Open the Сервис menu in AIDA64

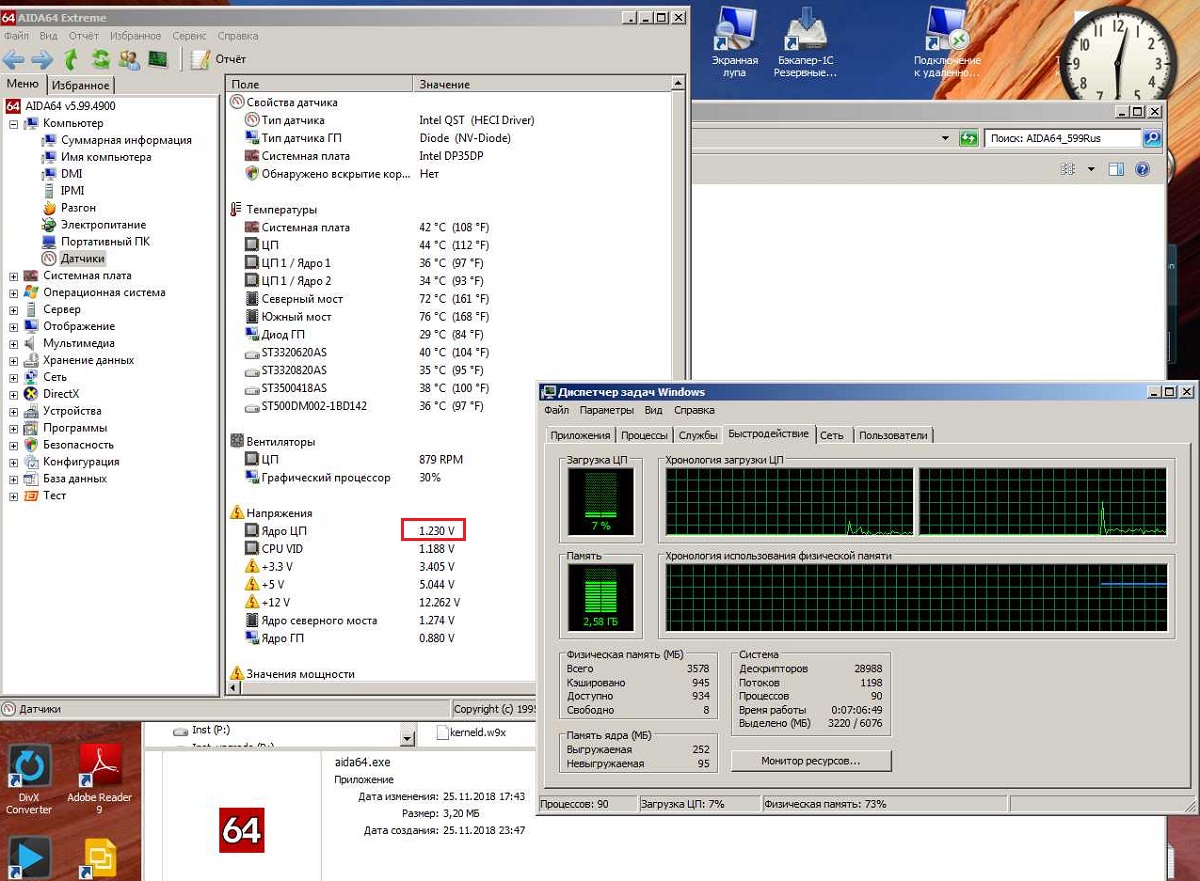click(189, 35)
